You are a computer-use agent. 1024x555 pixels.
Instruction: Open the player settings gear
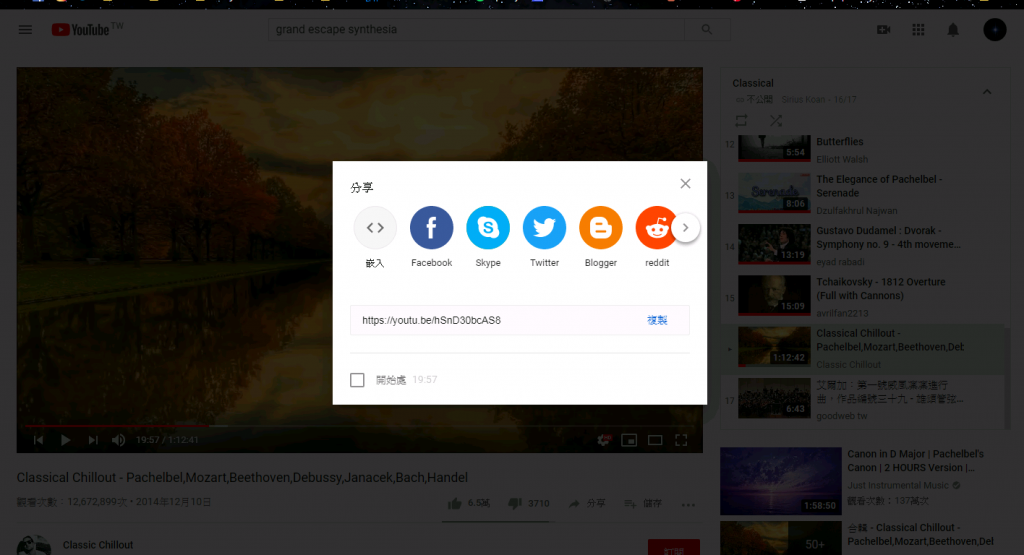coord(603,440)
